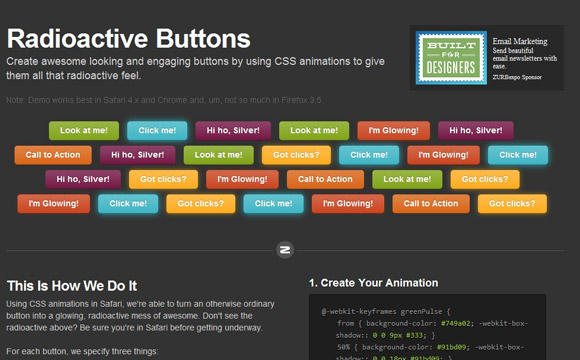Open the Built for Designers ad image
The image size is (580, 360).
[x=451, y=58]
